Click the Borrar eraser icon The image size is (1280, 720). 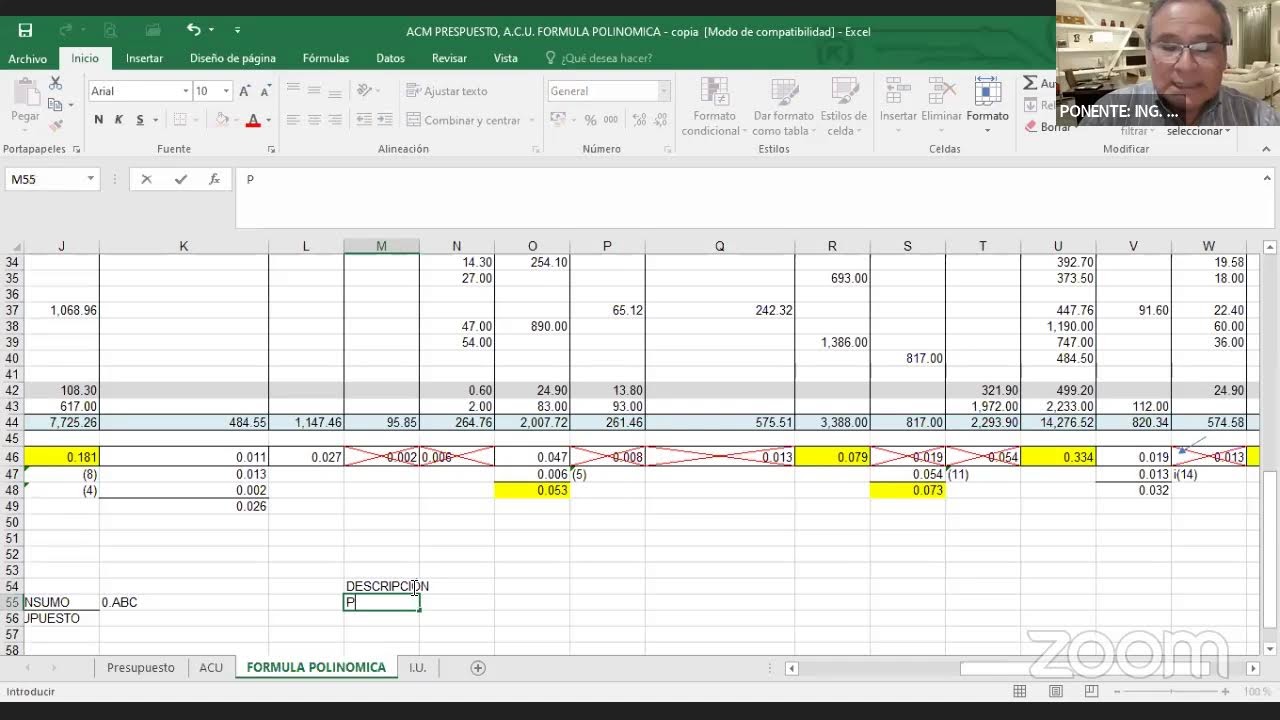pos(1030,127)
